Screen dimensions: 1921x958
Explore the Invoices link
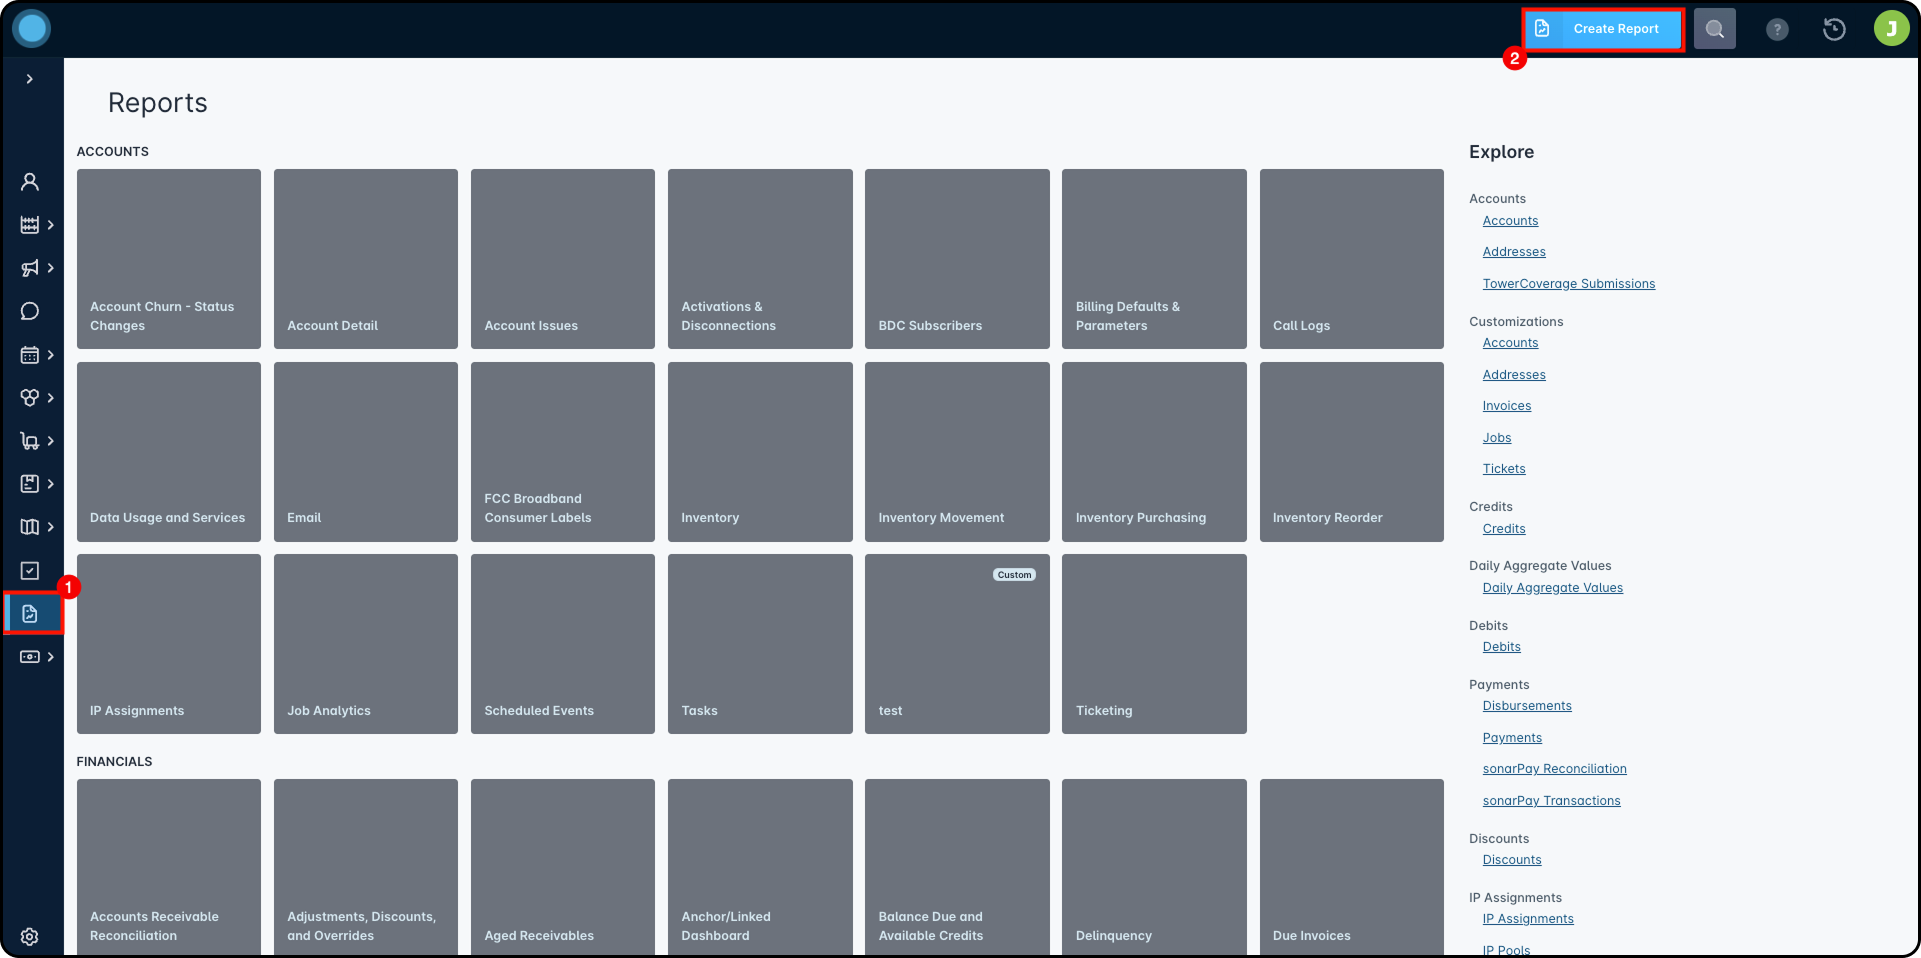pos(1507,406)
